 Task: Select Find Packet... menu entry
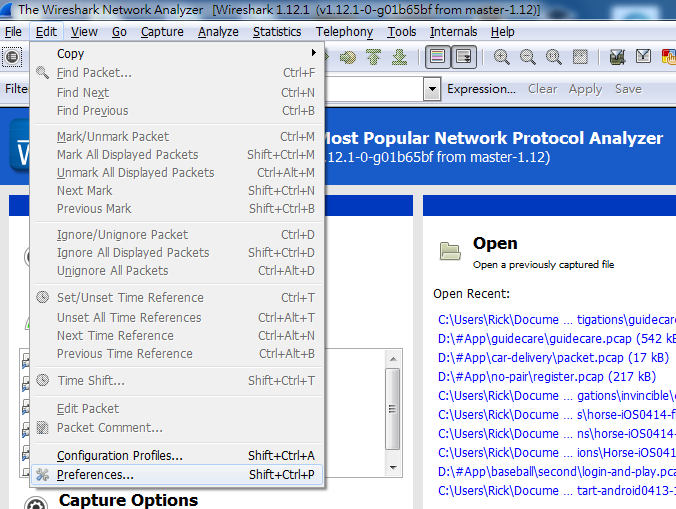coord(177,73)
